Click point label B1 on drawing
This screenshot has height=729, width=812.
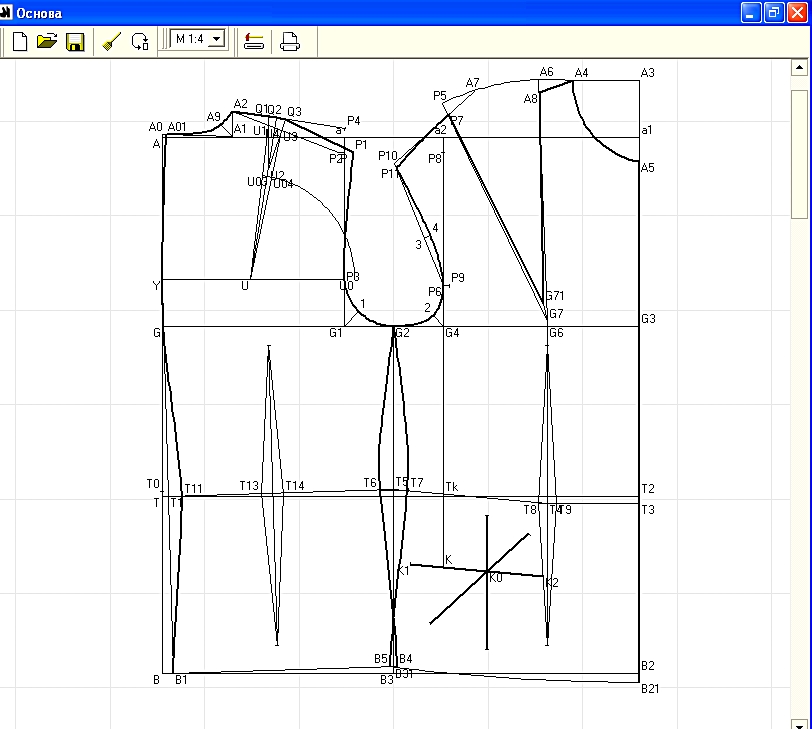(181, 680)
